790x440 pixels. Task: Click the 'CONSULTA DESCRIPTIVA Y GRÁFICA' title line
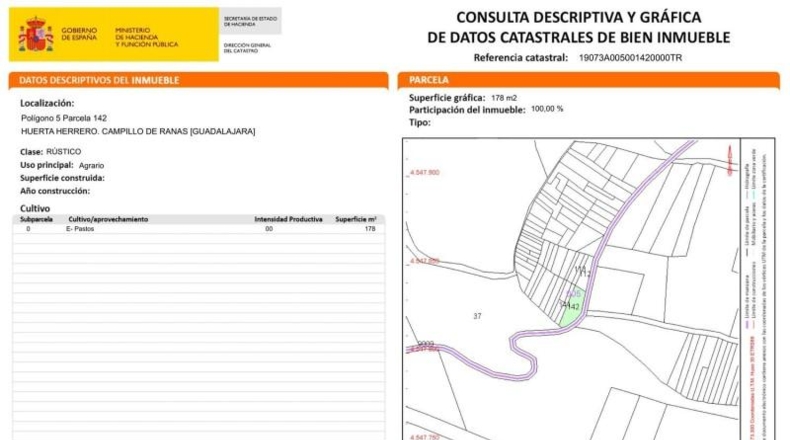click(578, 18)
